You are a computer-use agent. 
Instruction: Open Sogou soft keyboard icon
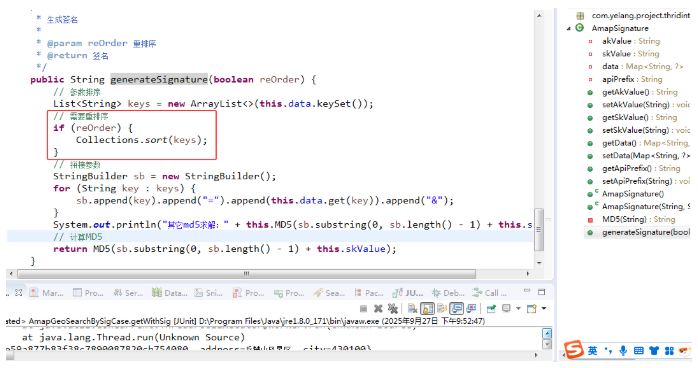pos(639,351)
